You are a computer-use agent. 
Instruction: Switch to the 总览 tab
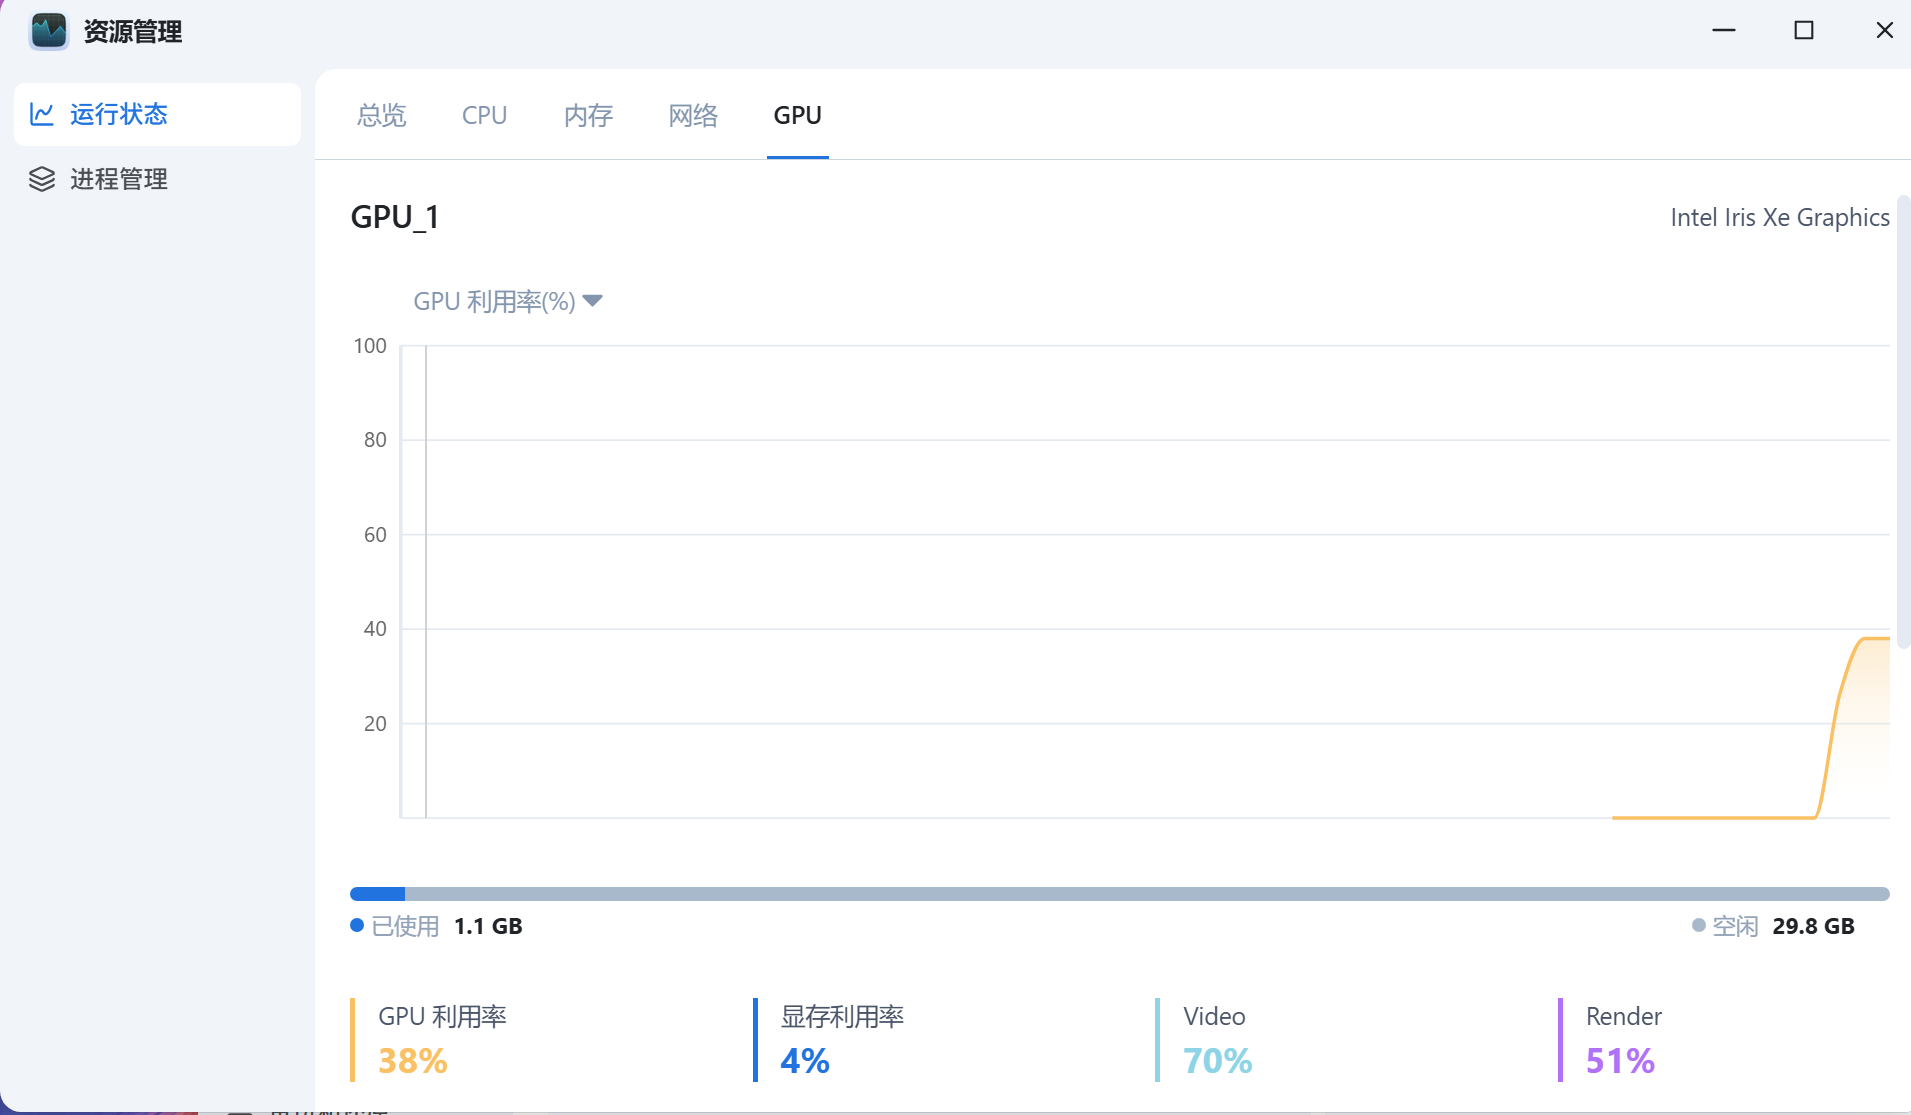(381, 115)
